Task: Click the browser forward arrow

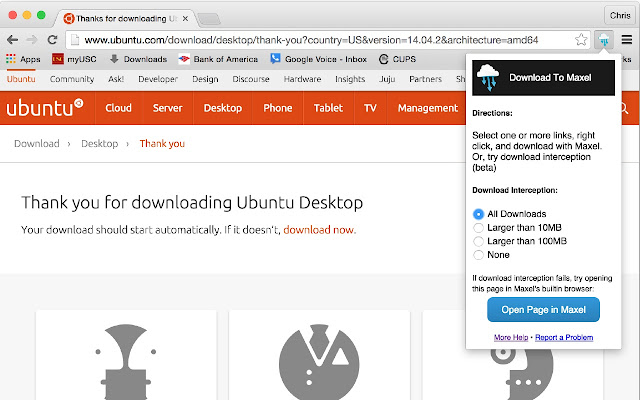Action: tap(32, 40)
